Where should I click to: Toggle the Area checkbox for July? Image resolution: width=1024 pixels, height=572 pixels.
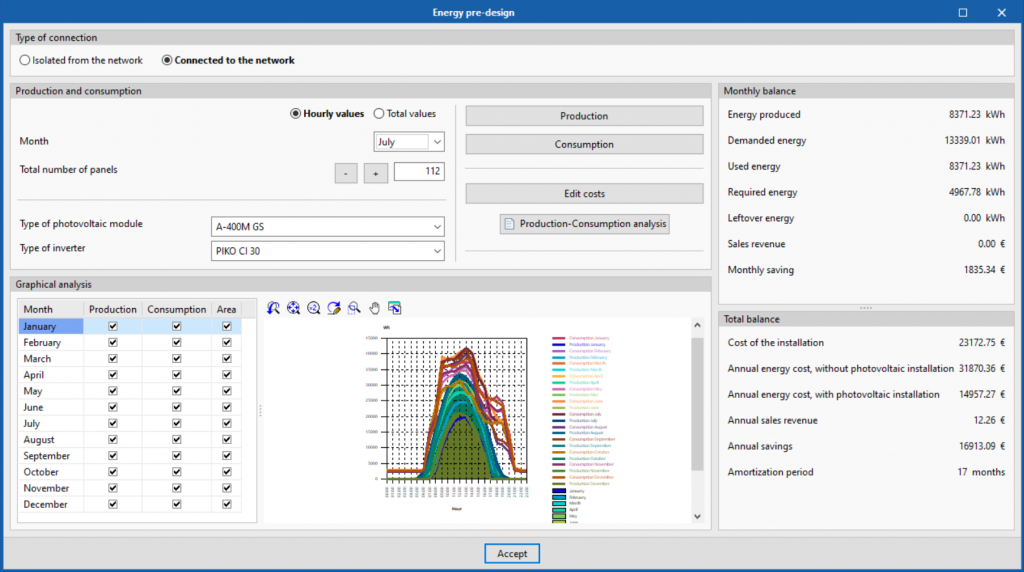coord(227,424)
